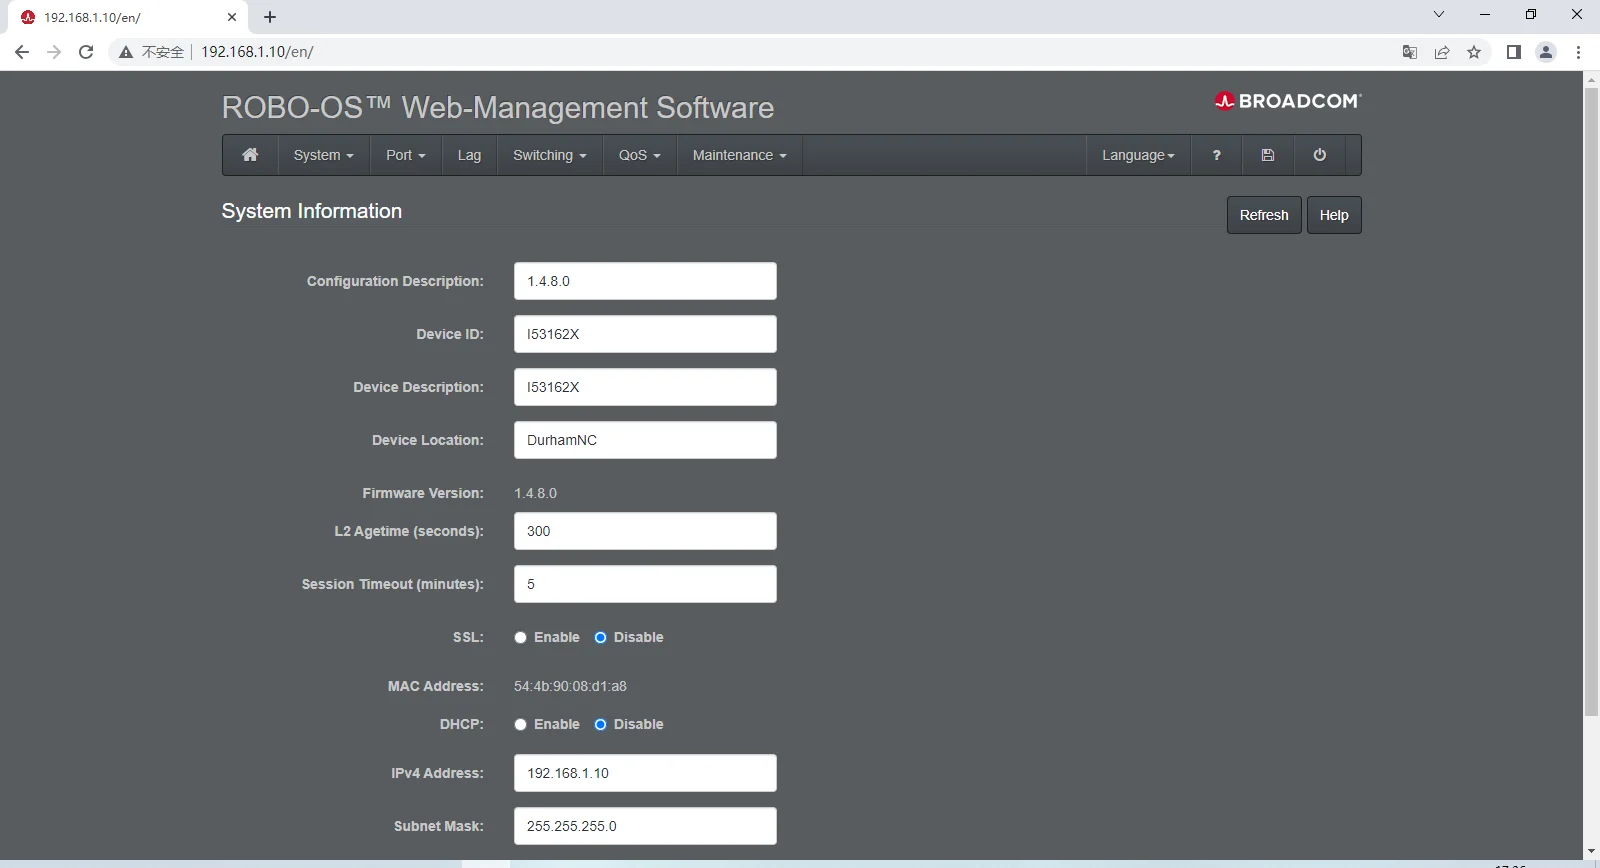
Task: Click the Session Timeout minutes field
Action: coord(645,584)
